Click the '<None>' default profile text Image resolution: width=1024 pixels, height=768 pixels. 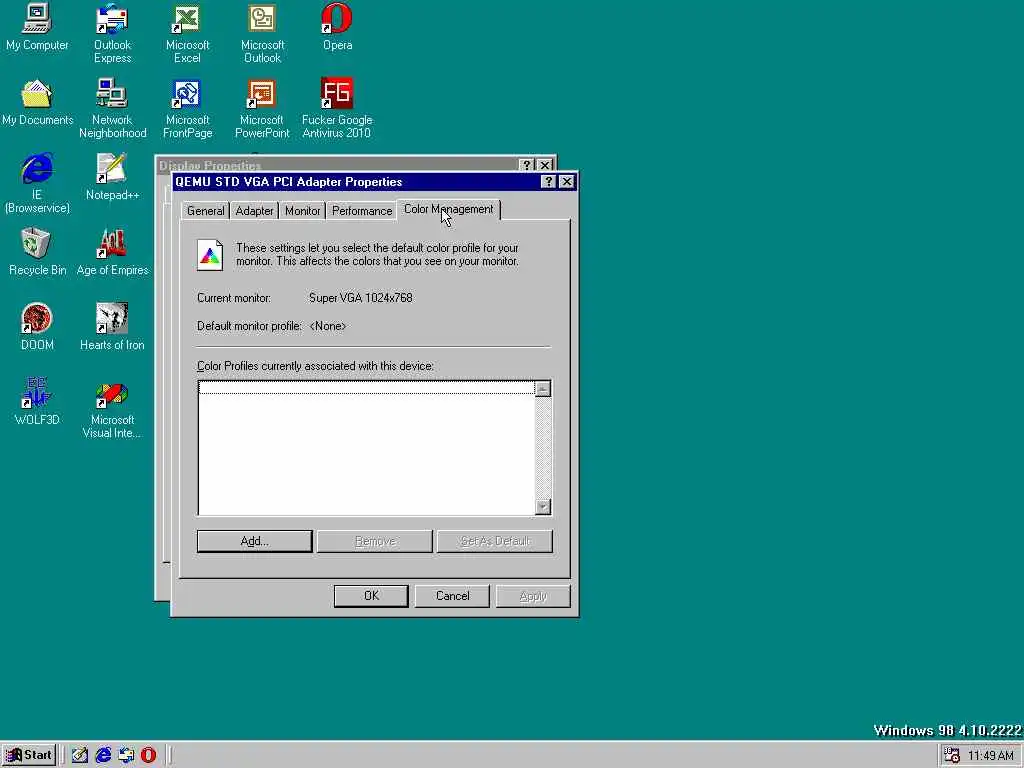[328, 326]
